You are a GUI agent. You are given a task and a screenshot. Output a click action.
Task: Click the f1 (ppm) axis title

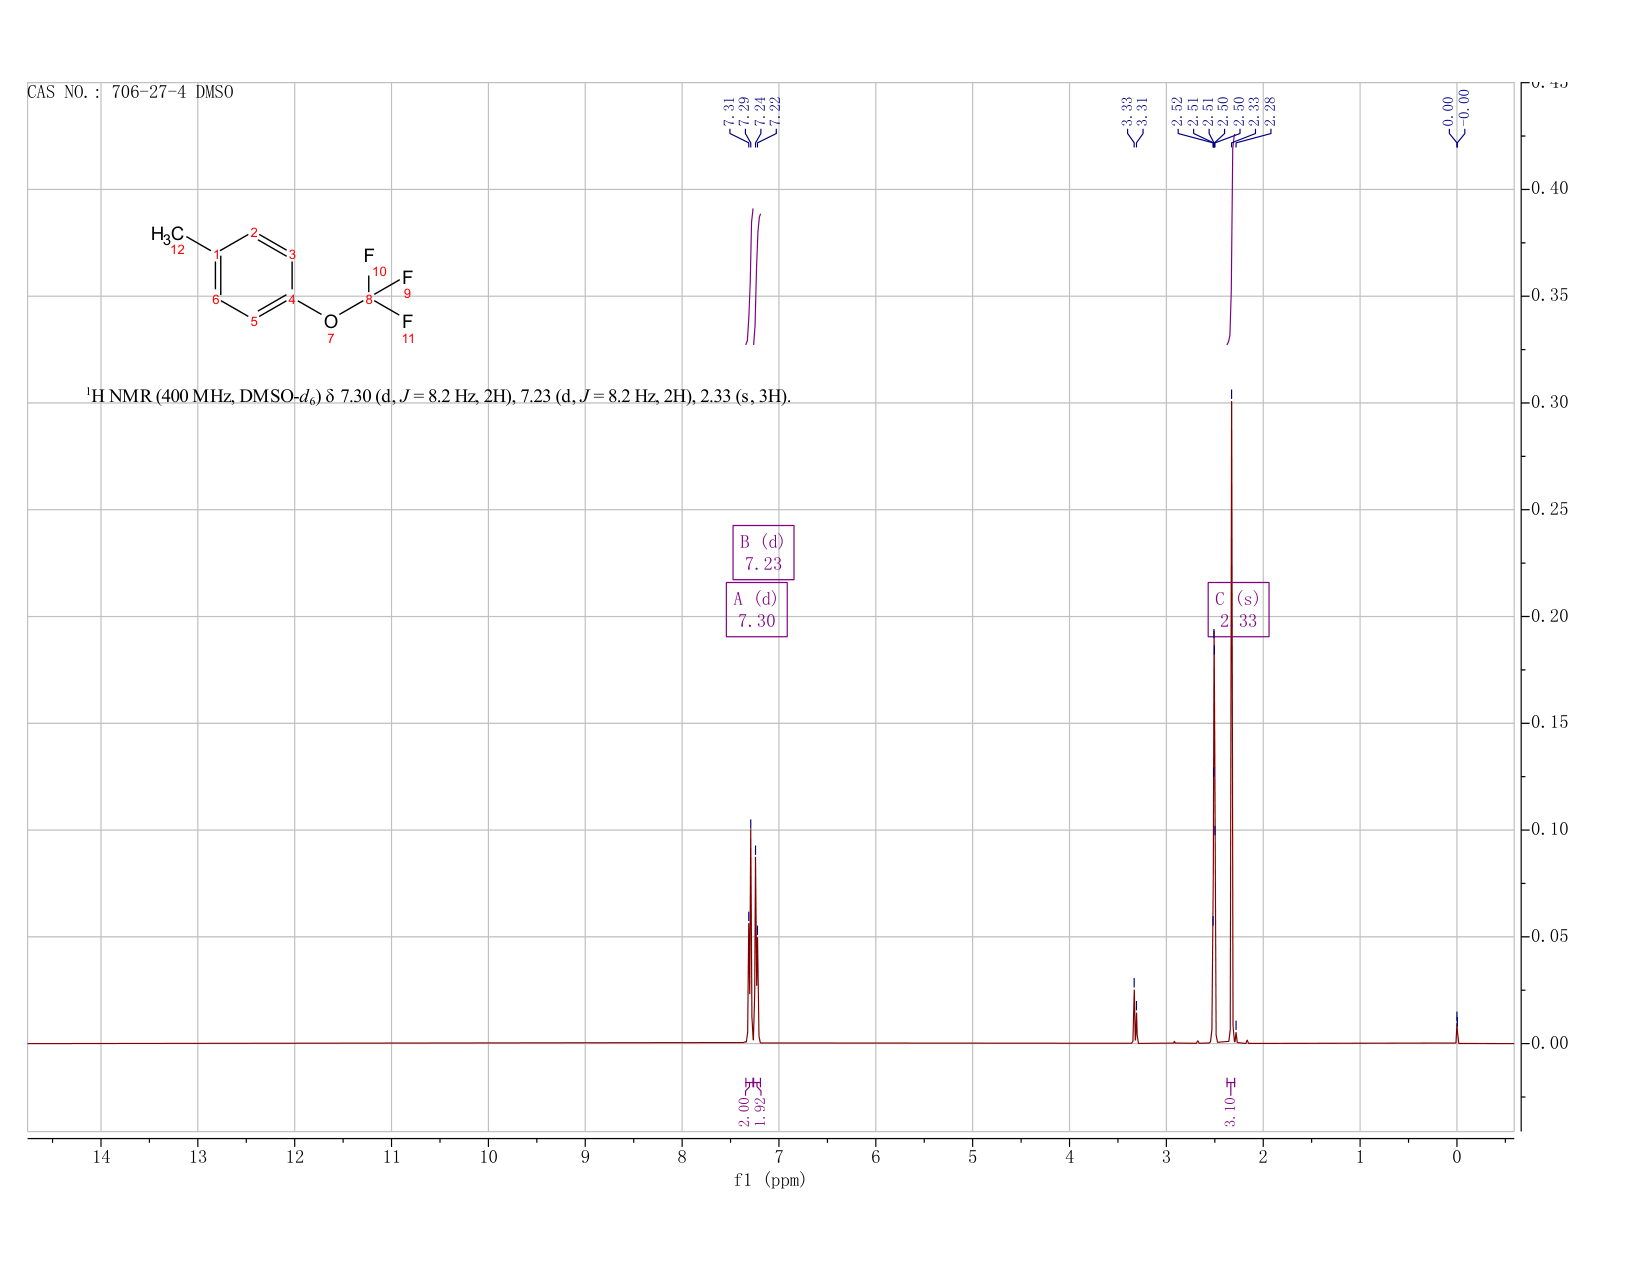click(770, 1180)
